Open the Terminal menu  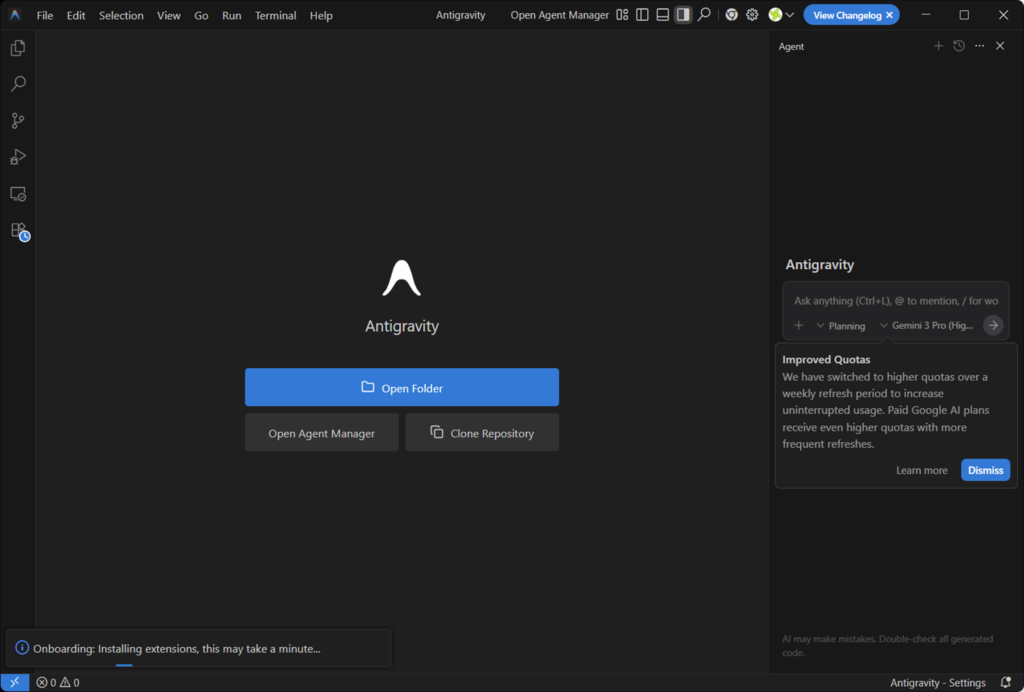(275, 16)
